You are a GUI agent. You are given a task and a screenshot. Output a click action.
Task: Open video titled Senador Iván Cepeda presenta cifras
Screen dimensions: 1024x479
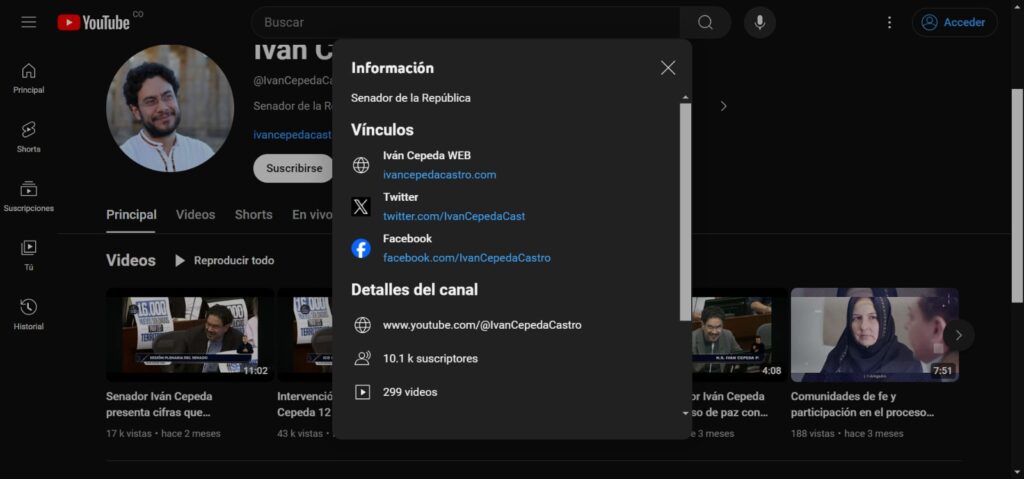159,405
